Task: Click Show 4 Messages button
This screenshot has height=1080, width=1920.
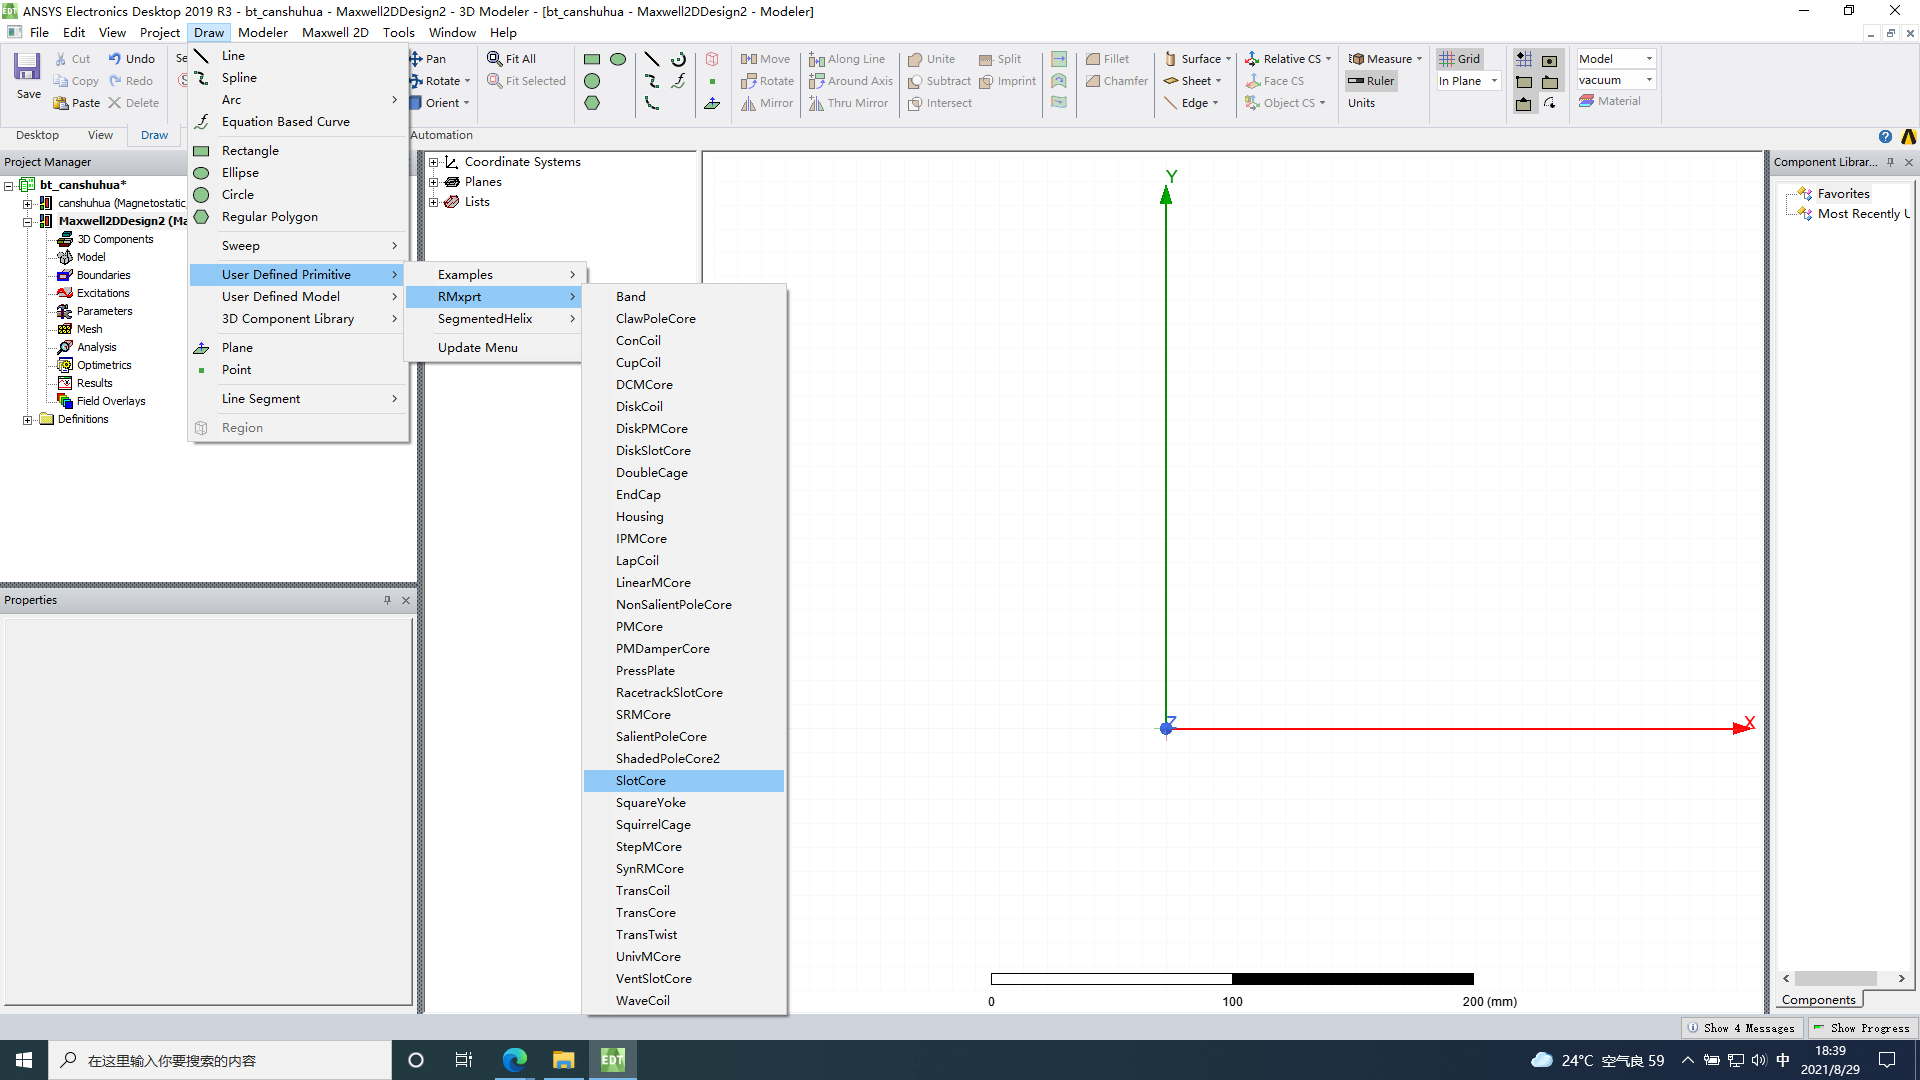Action: click(1742, 1028)
